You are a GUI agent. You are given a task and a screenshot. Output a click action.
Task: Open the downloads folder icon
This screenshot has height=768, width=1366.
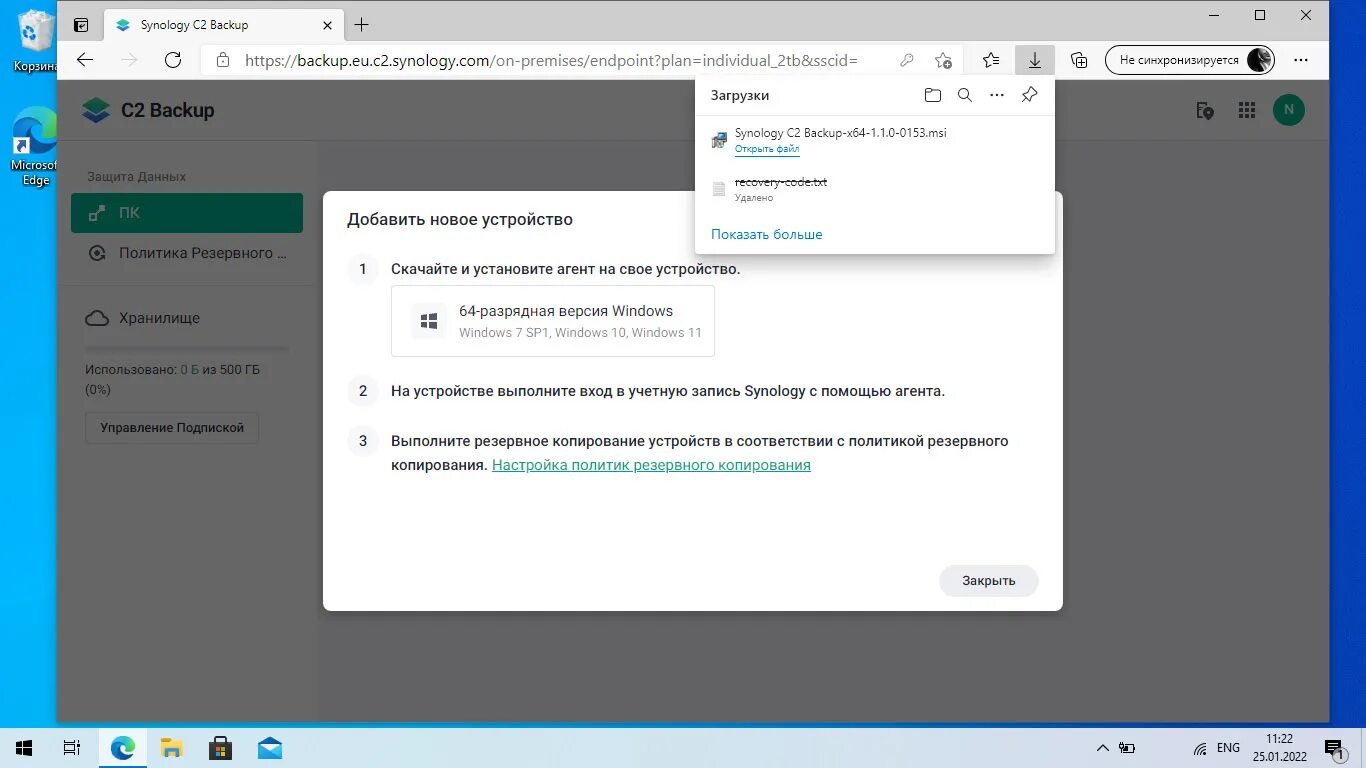point(933,95)
